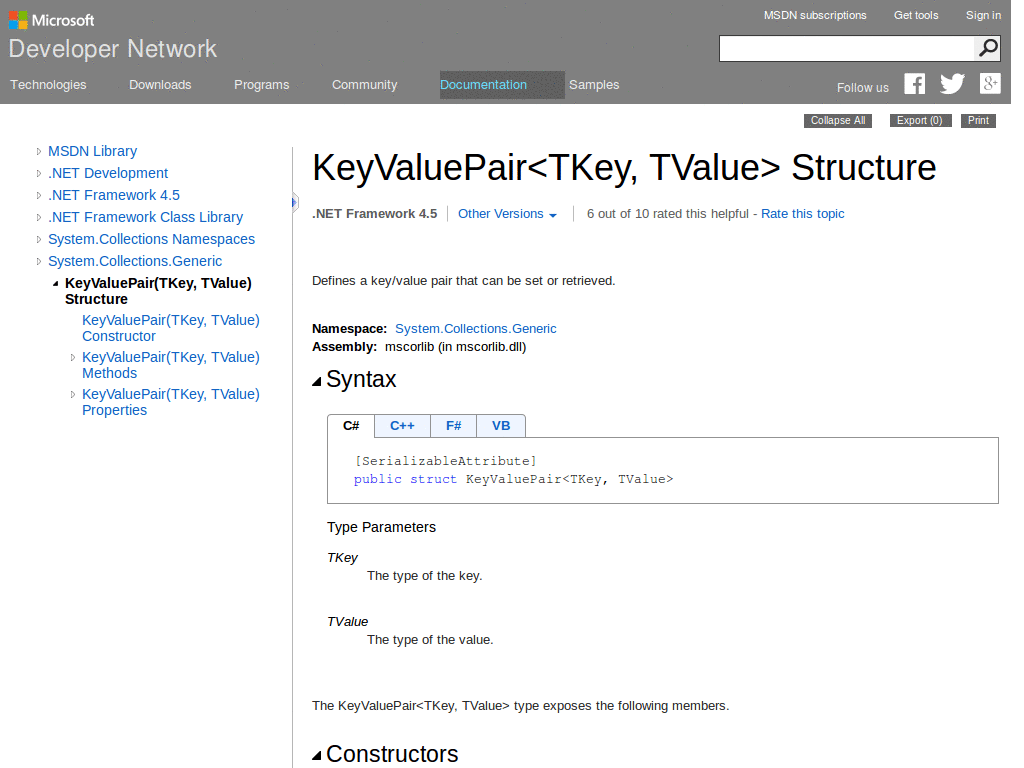1024x768 pixels.
Task: Open System.Collections Namespaces sidebar link
Action: point(151,240)
